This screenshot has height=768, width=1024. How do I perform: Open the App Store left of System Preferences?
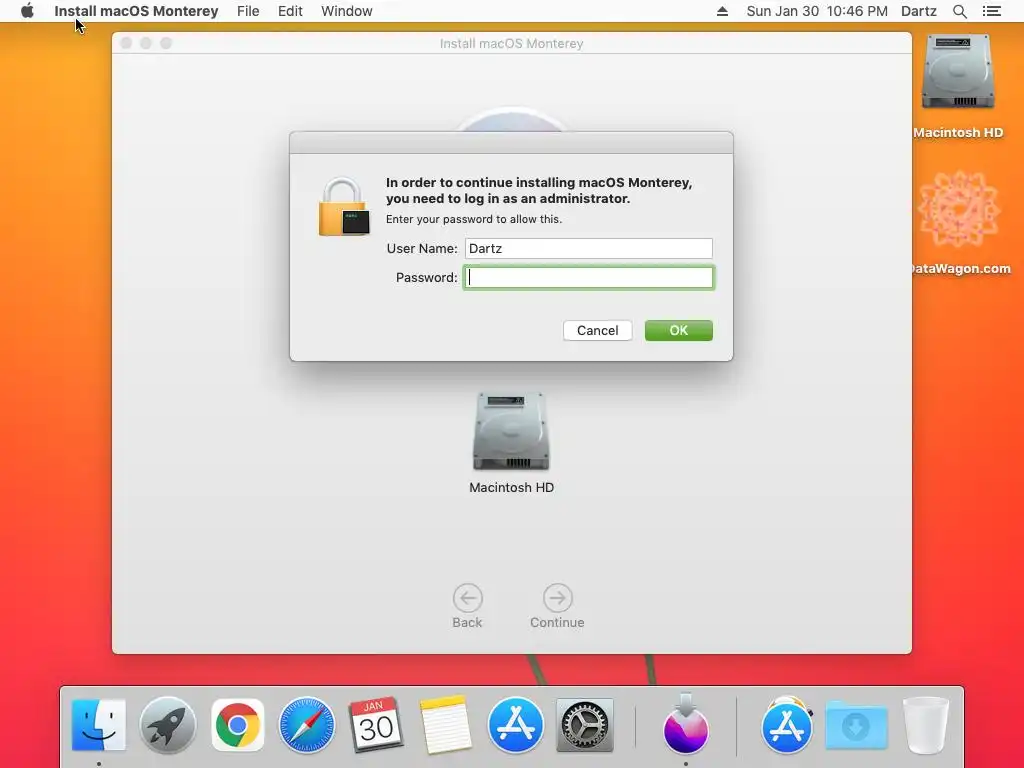515,725
